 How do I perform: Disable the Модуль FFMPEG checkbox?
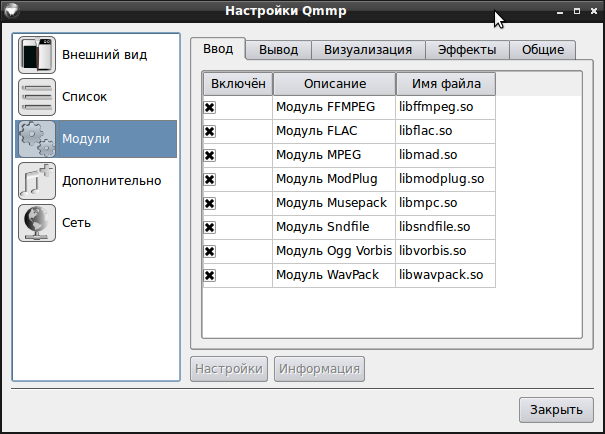pyautogui.click(x=210, y=108)
